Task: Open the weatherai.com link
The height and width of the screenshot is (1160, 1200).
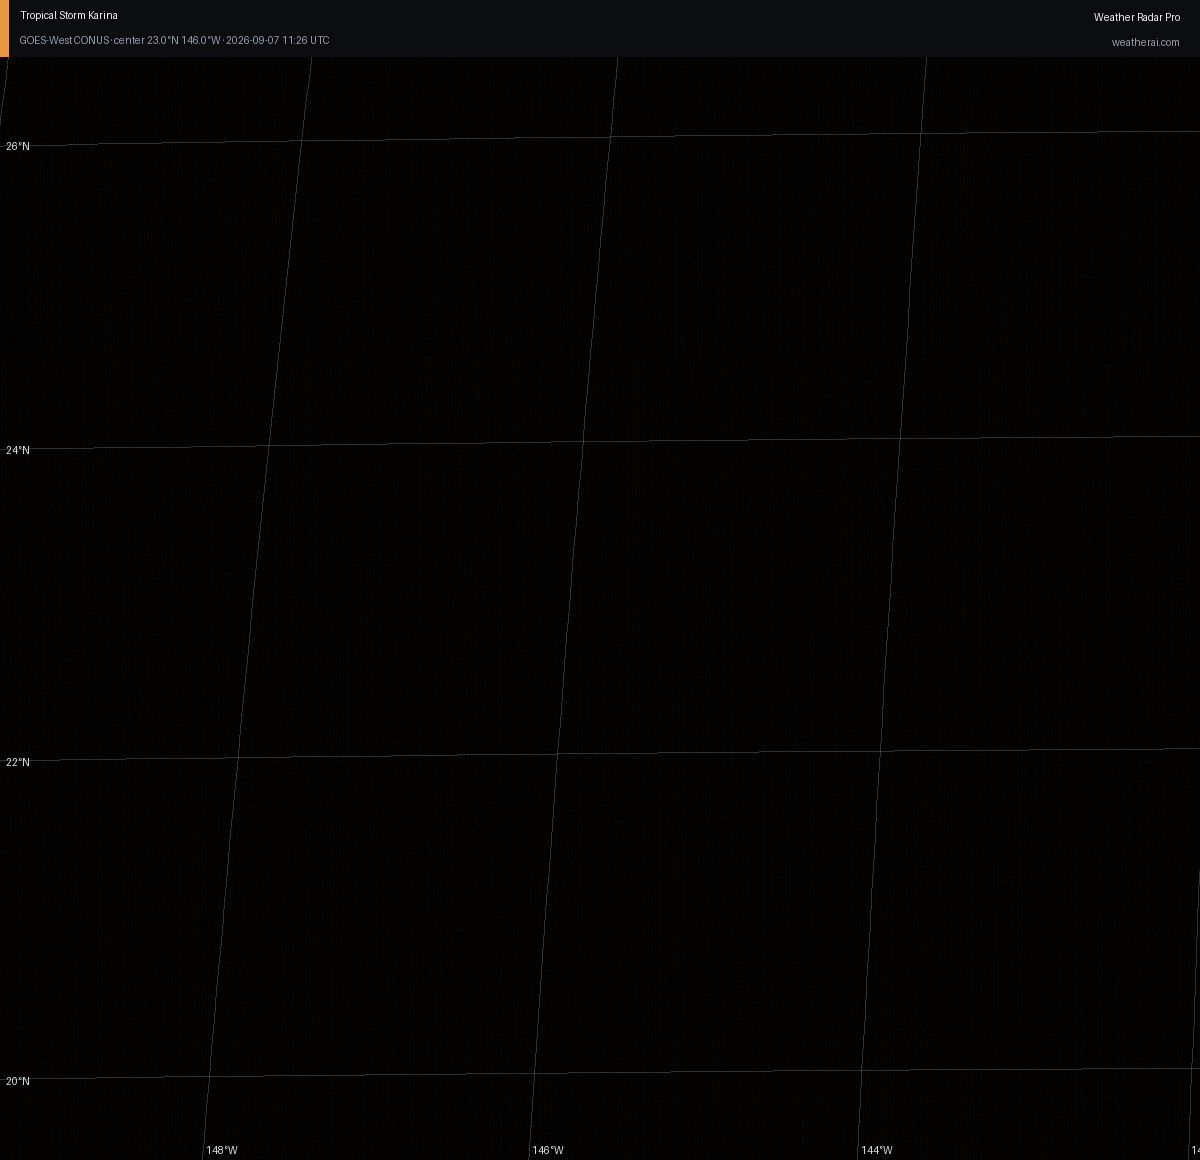Action: tap(1145, 42)
